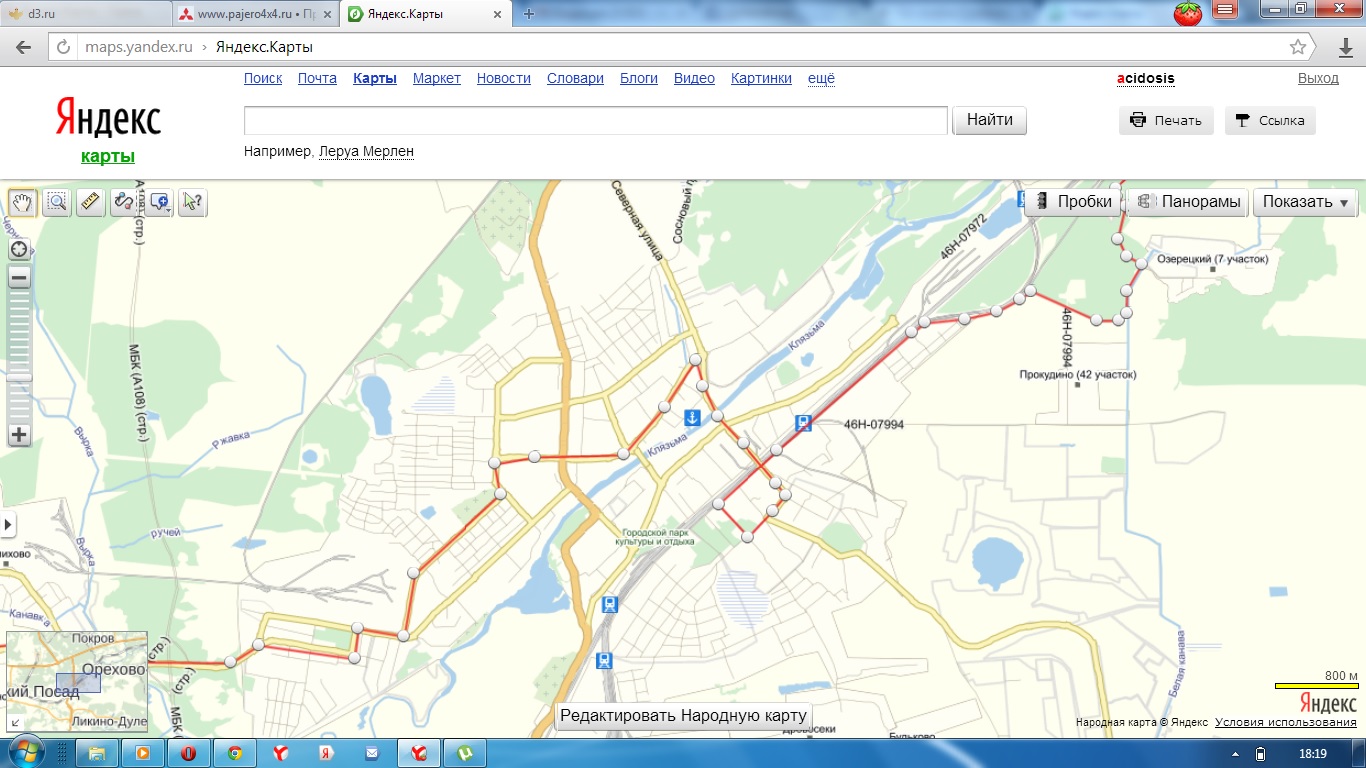Open the Карты service link

375,78
